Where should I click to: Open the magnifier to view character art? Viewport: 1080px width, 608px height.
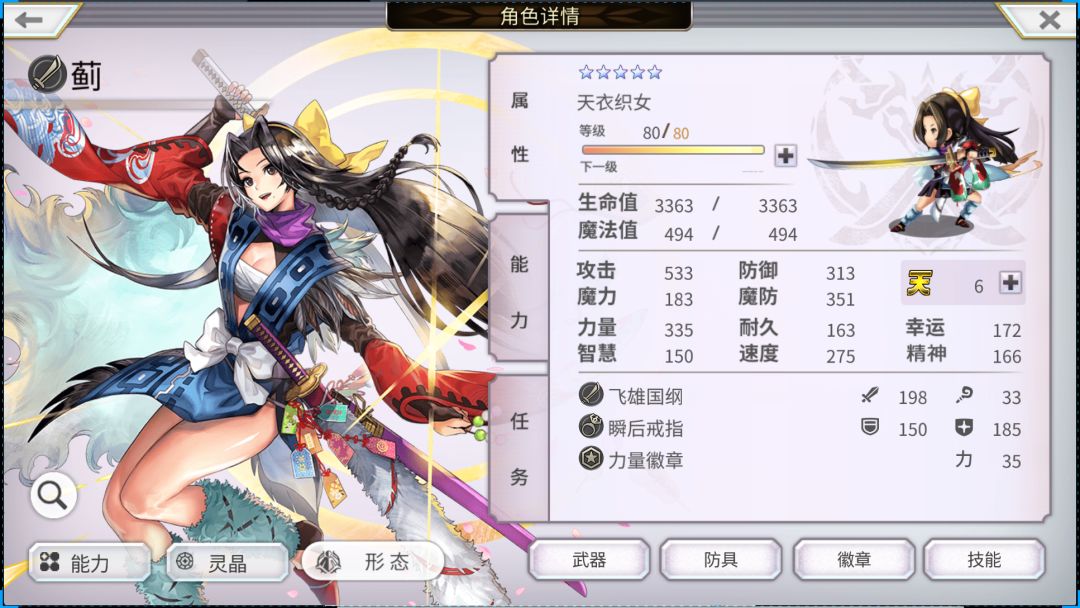pos(53,494)
